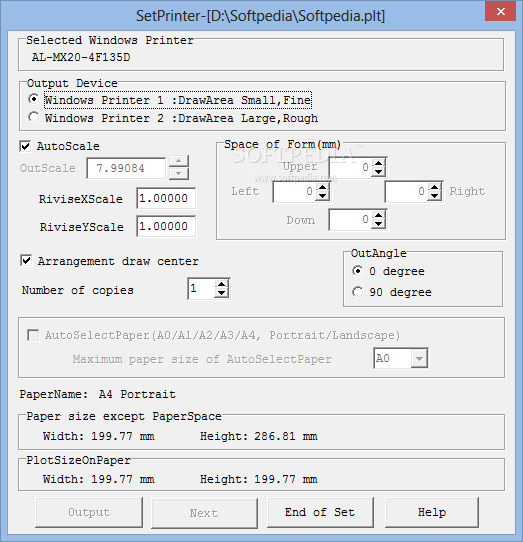
Task: Open Help for SetPrinter
Action: pos(432,512)
